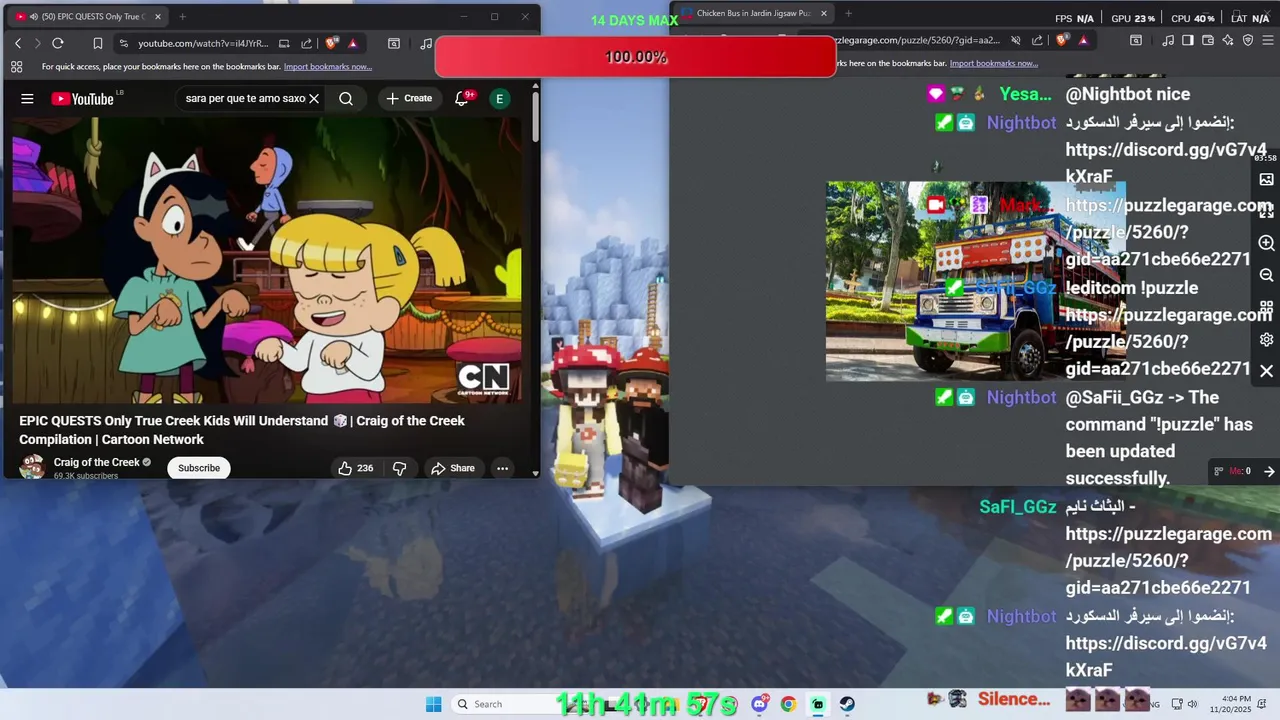This screenshot has height=720, width=1280.
Task: Open the apps grid icon on bookmarks bar
Action: [16, 67]
